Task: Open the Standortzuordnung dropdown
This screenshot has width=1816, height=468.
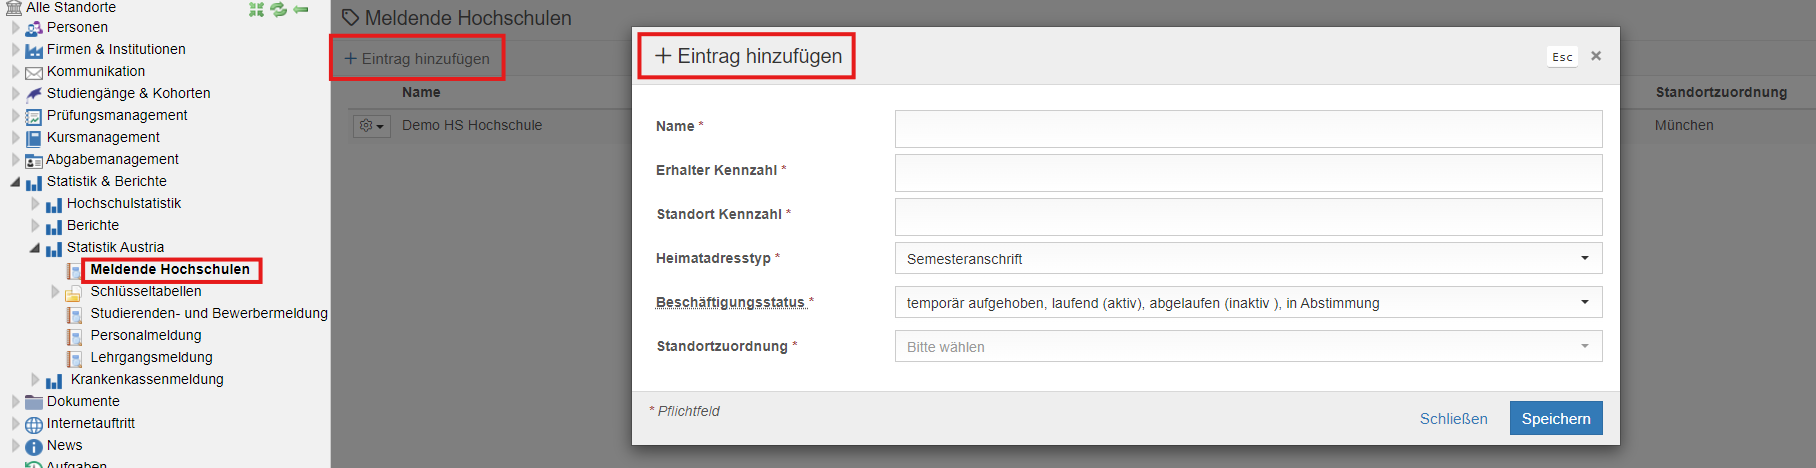Action: click(1248, 346)
